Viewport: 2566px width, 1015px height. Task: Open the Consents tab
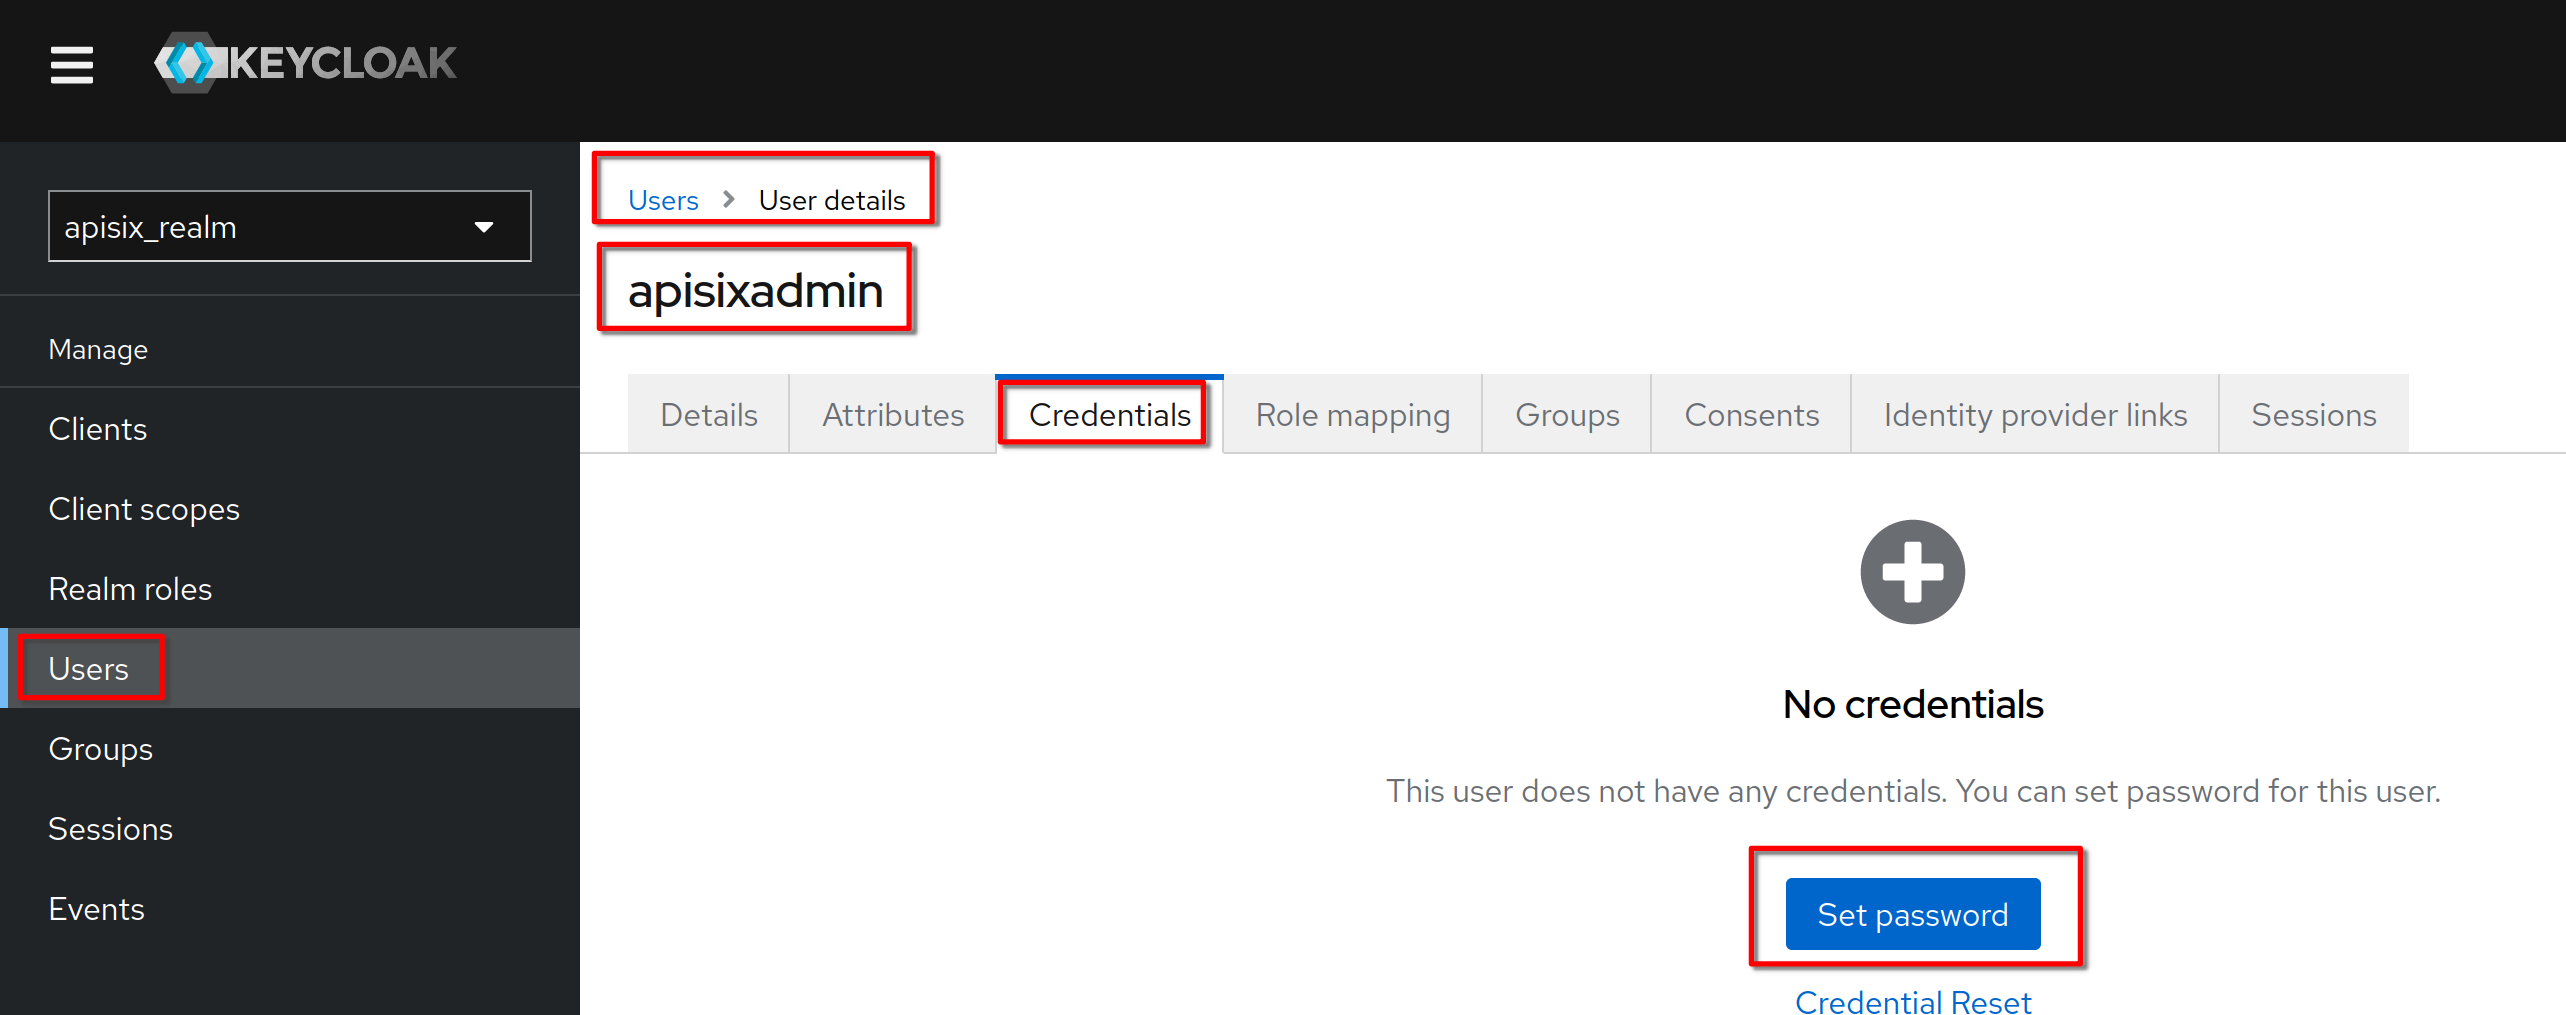tap(1751, 415)
